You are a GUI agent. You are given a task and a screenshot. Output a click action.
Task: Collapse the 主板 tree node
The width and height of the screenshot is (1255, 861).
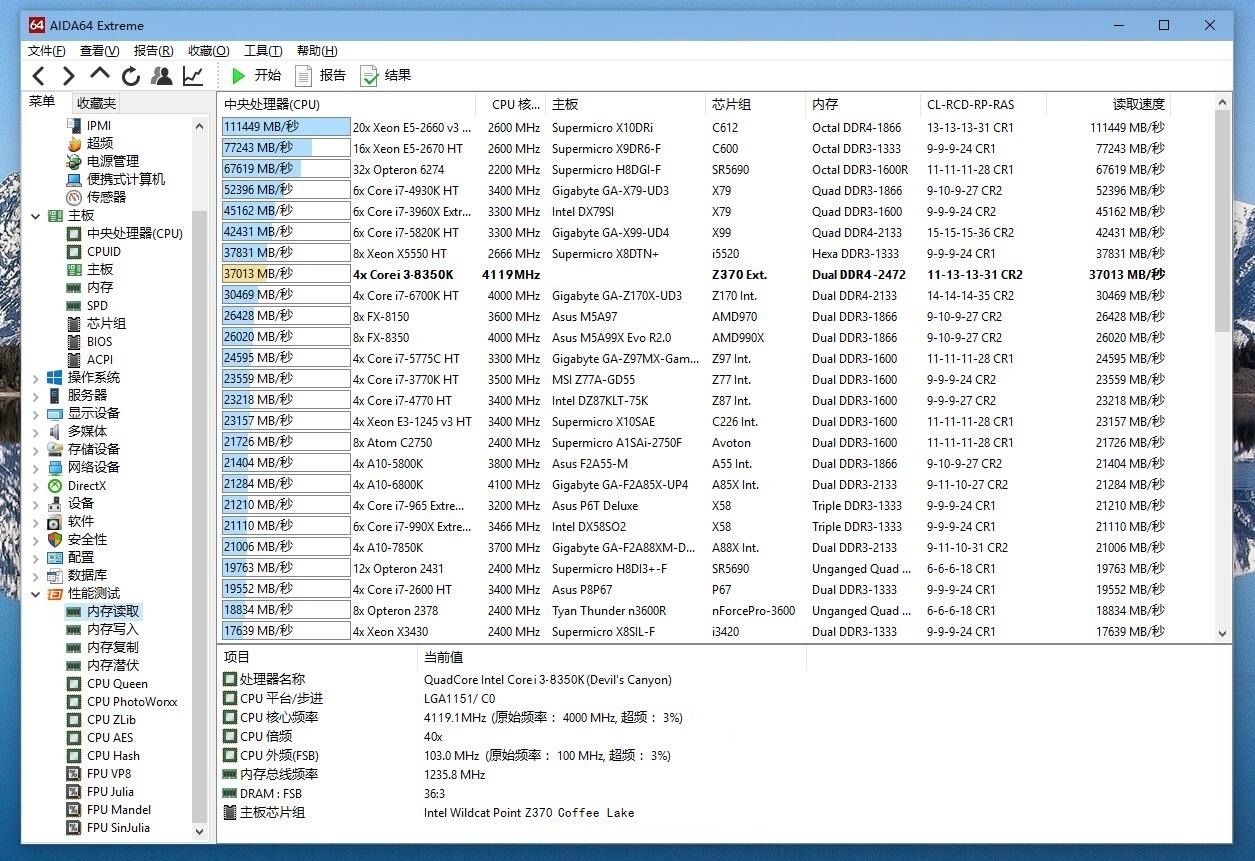(x=36, y=215)
